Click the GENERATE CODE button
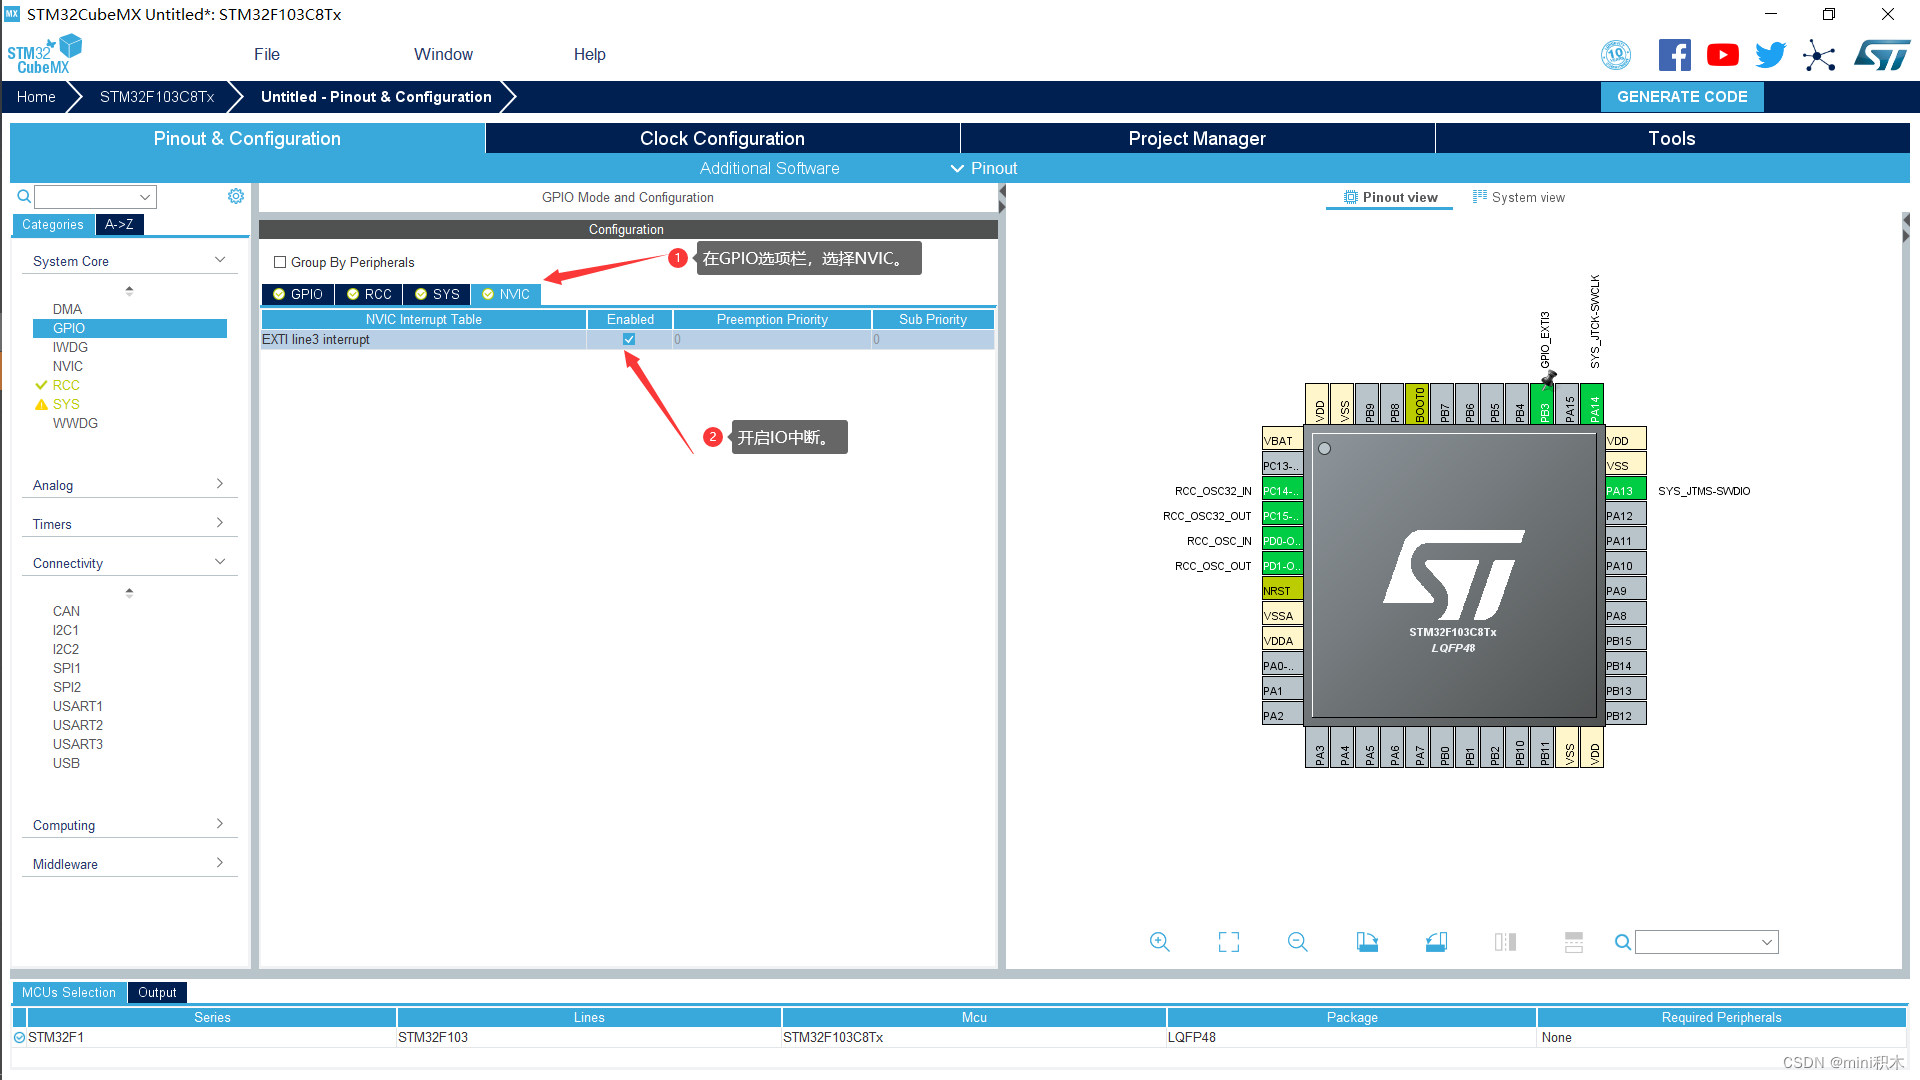The width and height of the screenshot is (1920, 1080). tap(1682, 97)
